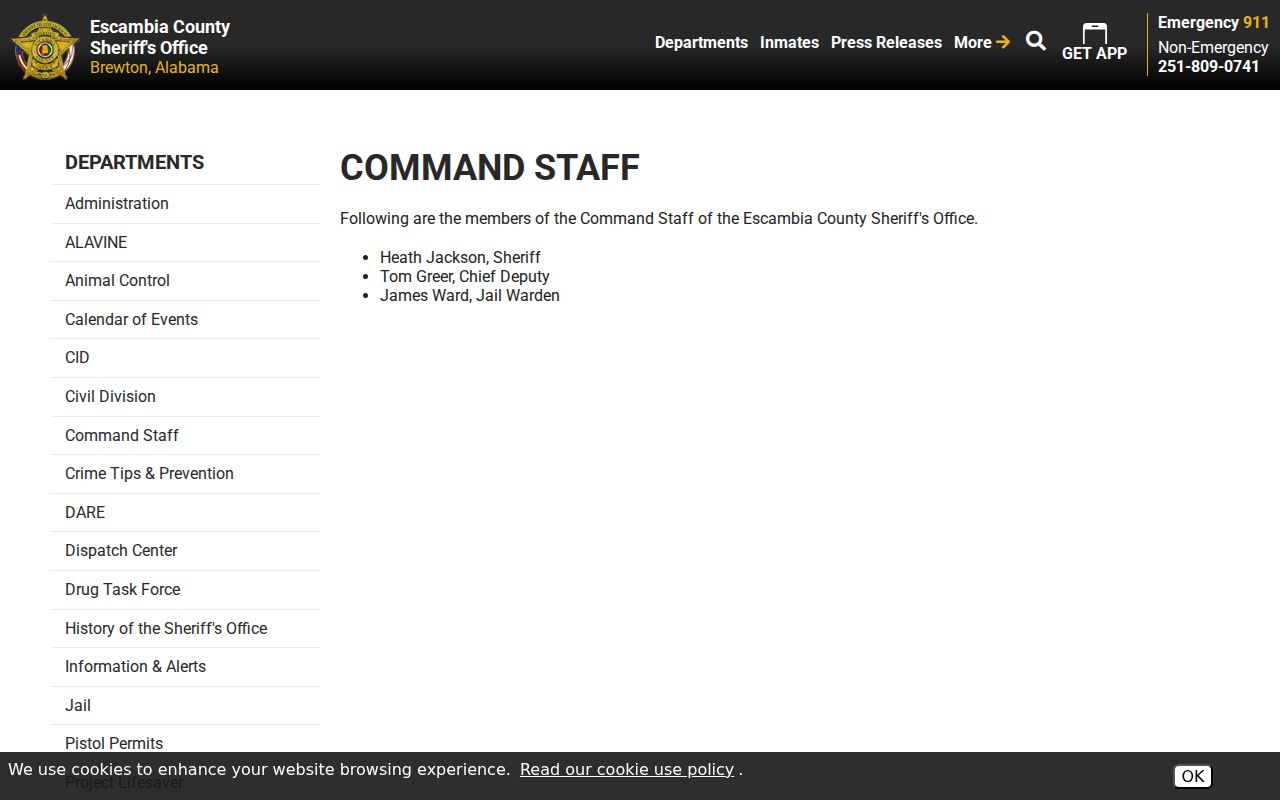Click the DEPARTMENTS sidebar heading

tap(134, 162)
